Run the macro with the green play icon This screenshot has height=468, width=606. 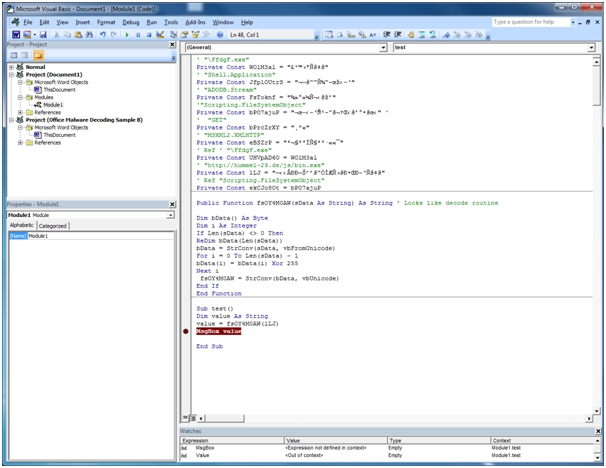(127, 35)
